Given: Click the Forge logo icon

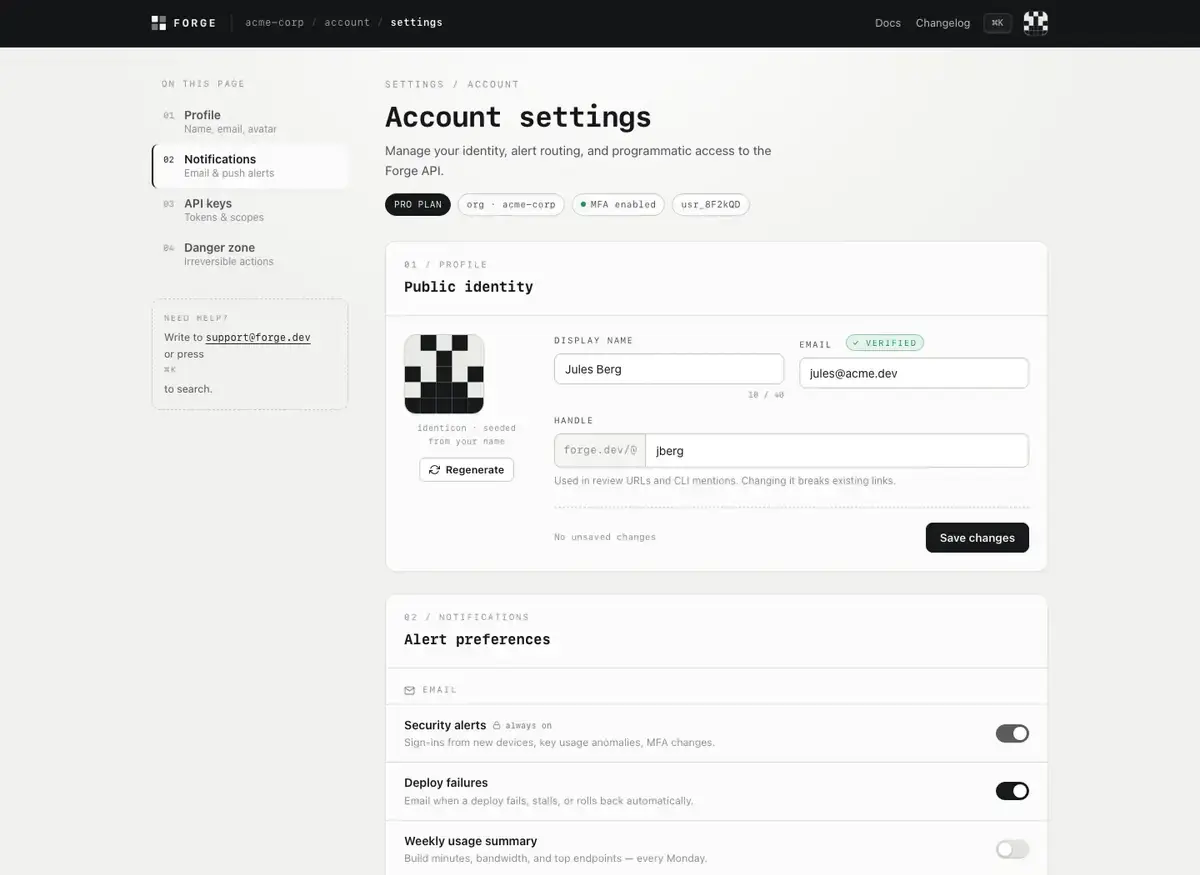Looking at the screenshot, I should point(159,22).
